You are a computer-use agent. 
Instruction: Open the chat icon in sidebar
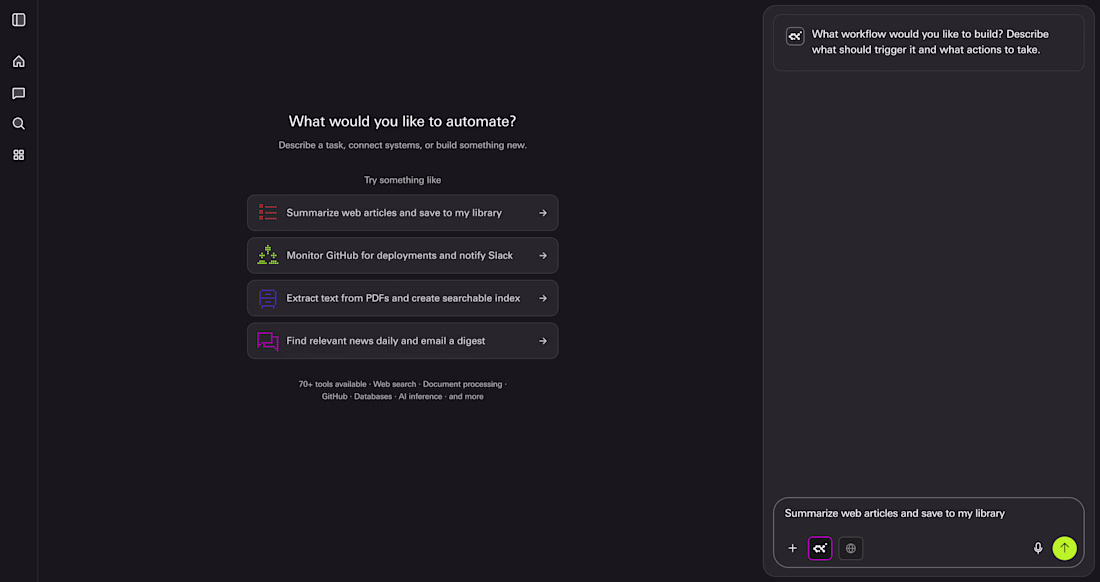pyautogui.click(x=18, y=93)
